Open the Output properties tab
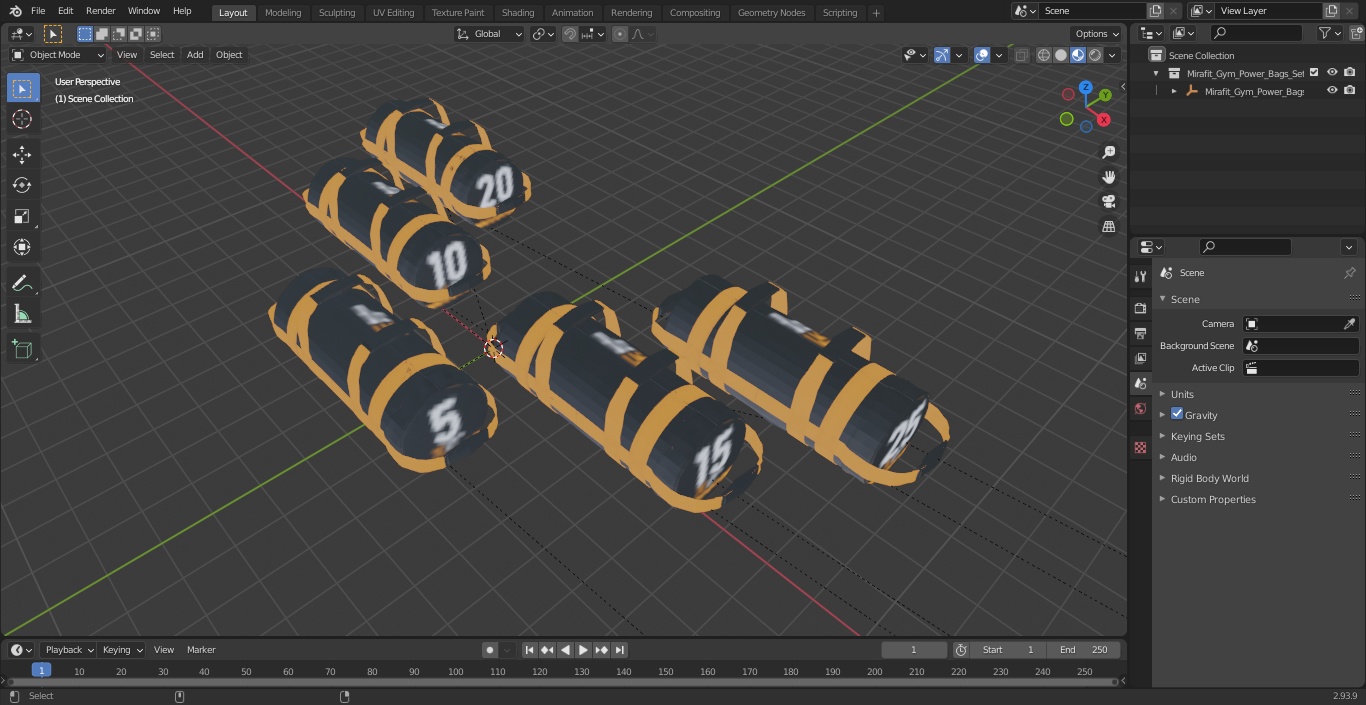1366x705 pixels. [1140, 333]
